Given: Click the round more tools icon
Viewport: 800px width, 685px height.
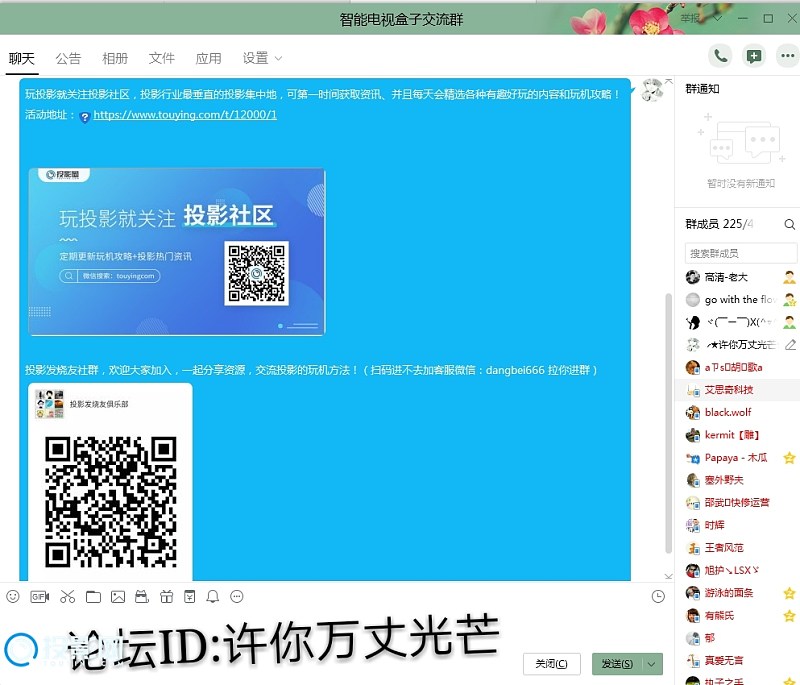Looking at the screenshot, I should click(x=237, y=596).
